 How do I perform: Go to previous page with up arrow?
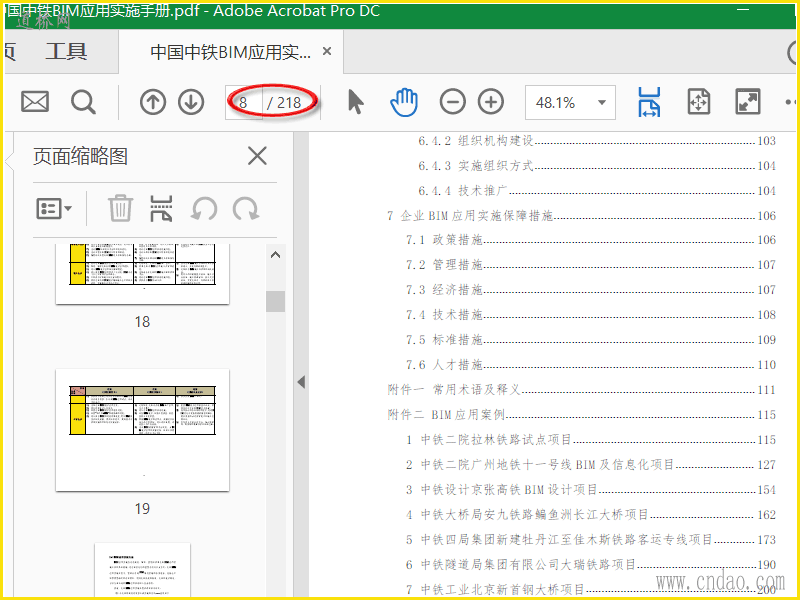[x=153, y=102]
